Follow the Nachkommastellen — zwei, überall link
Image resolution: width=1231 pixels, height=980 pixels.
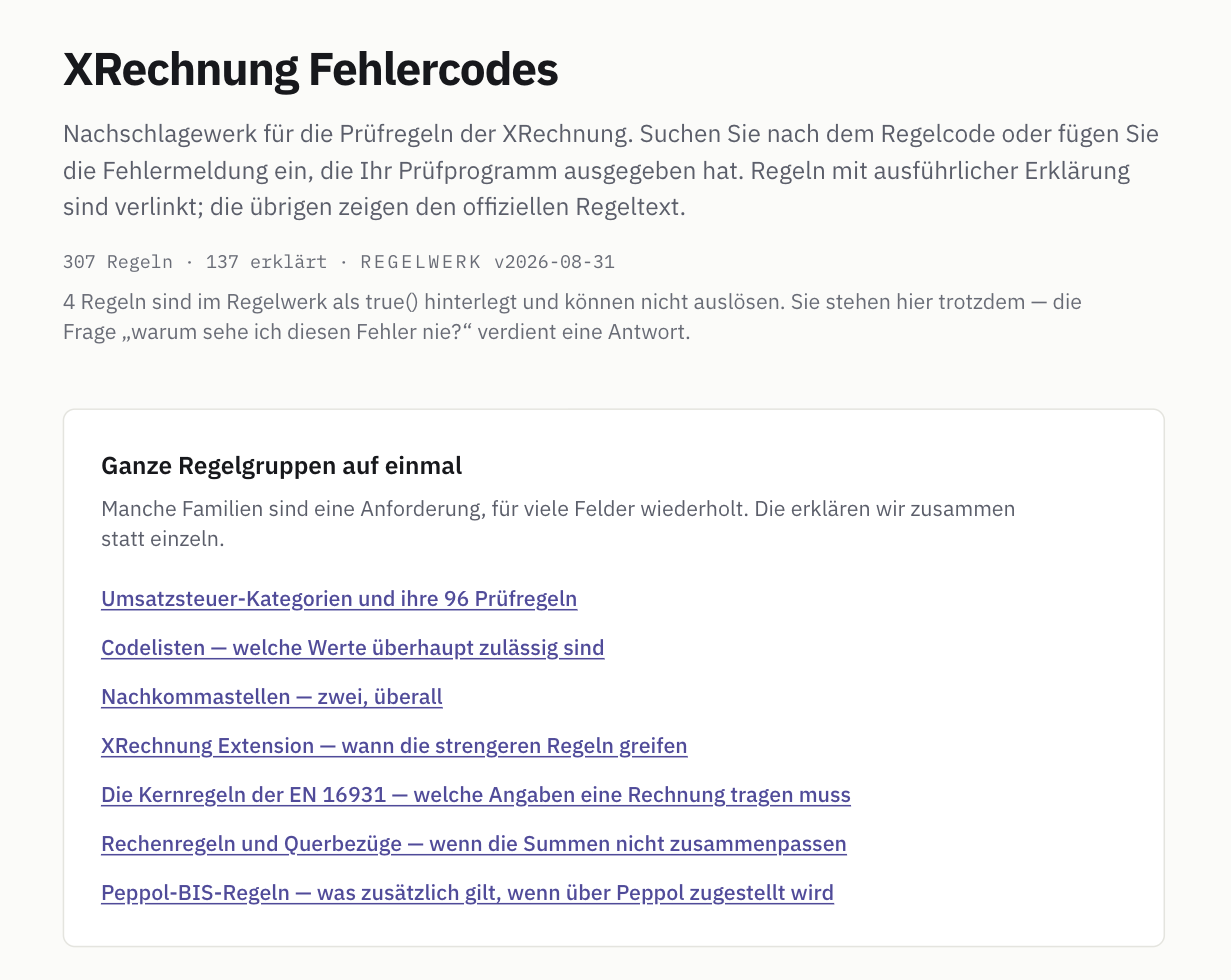click(272, 697)
